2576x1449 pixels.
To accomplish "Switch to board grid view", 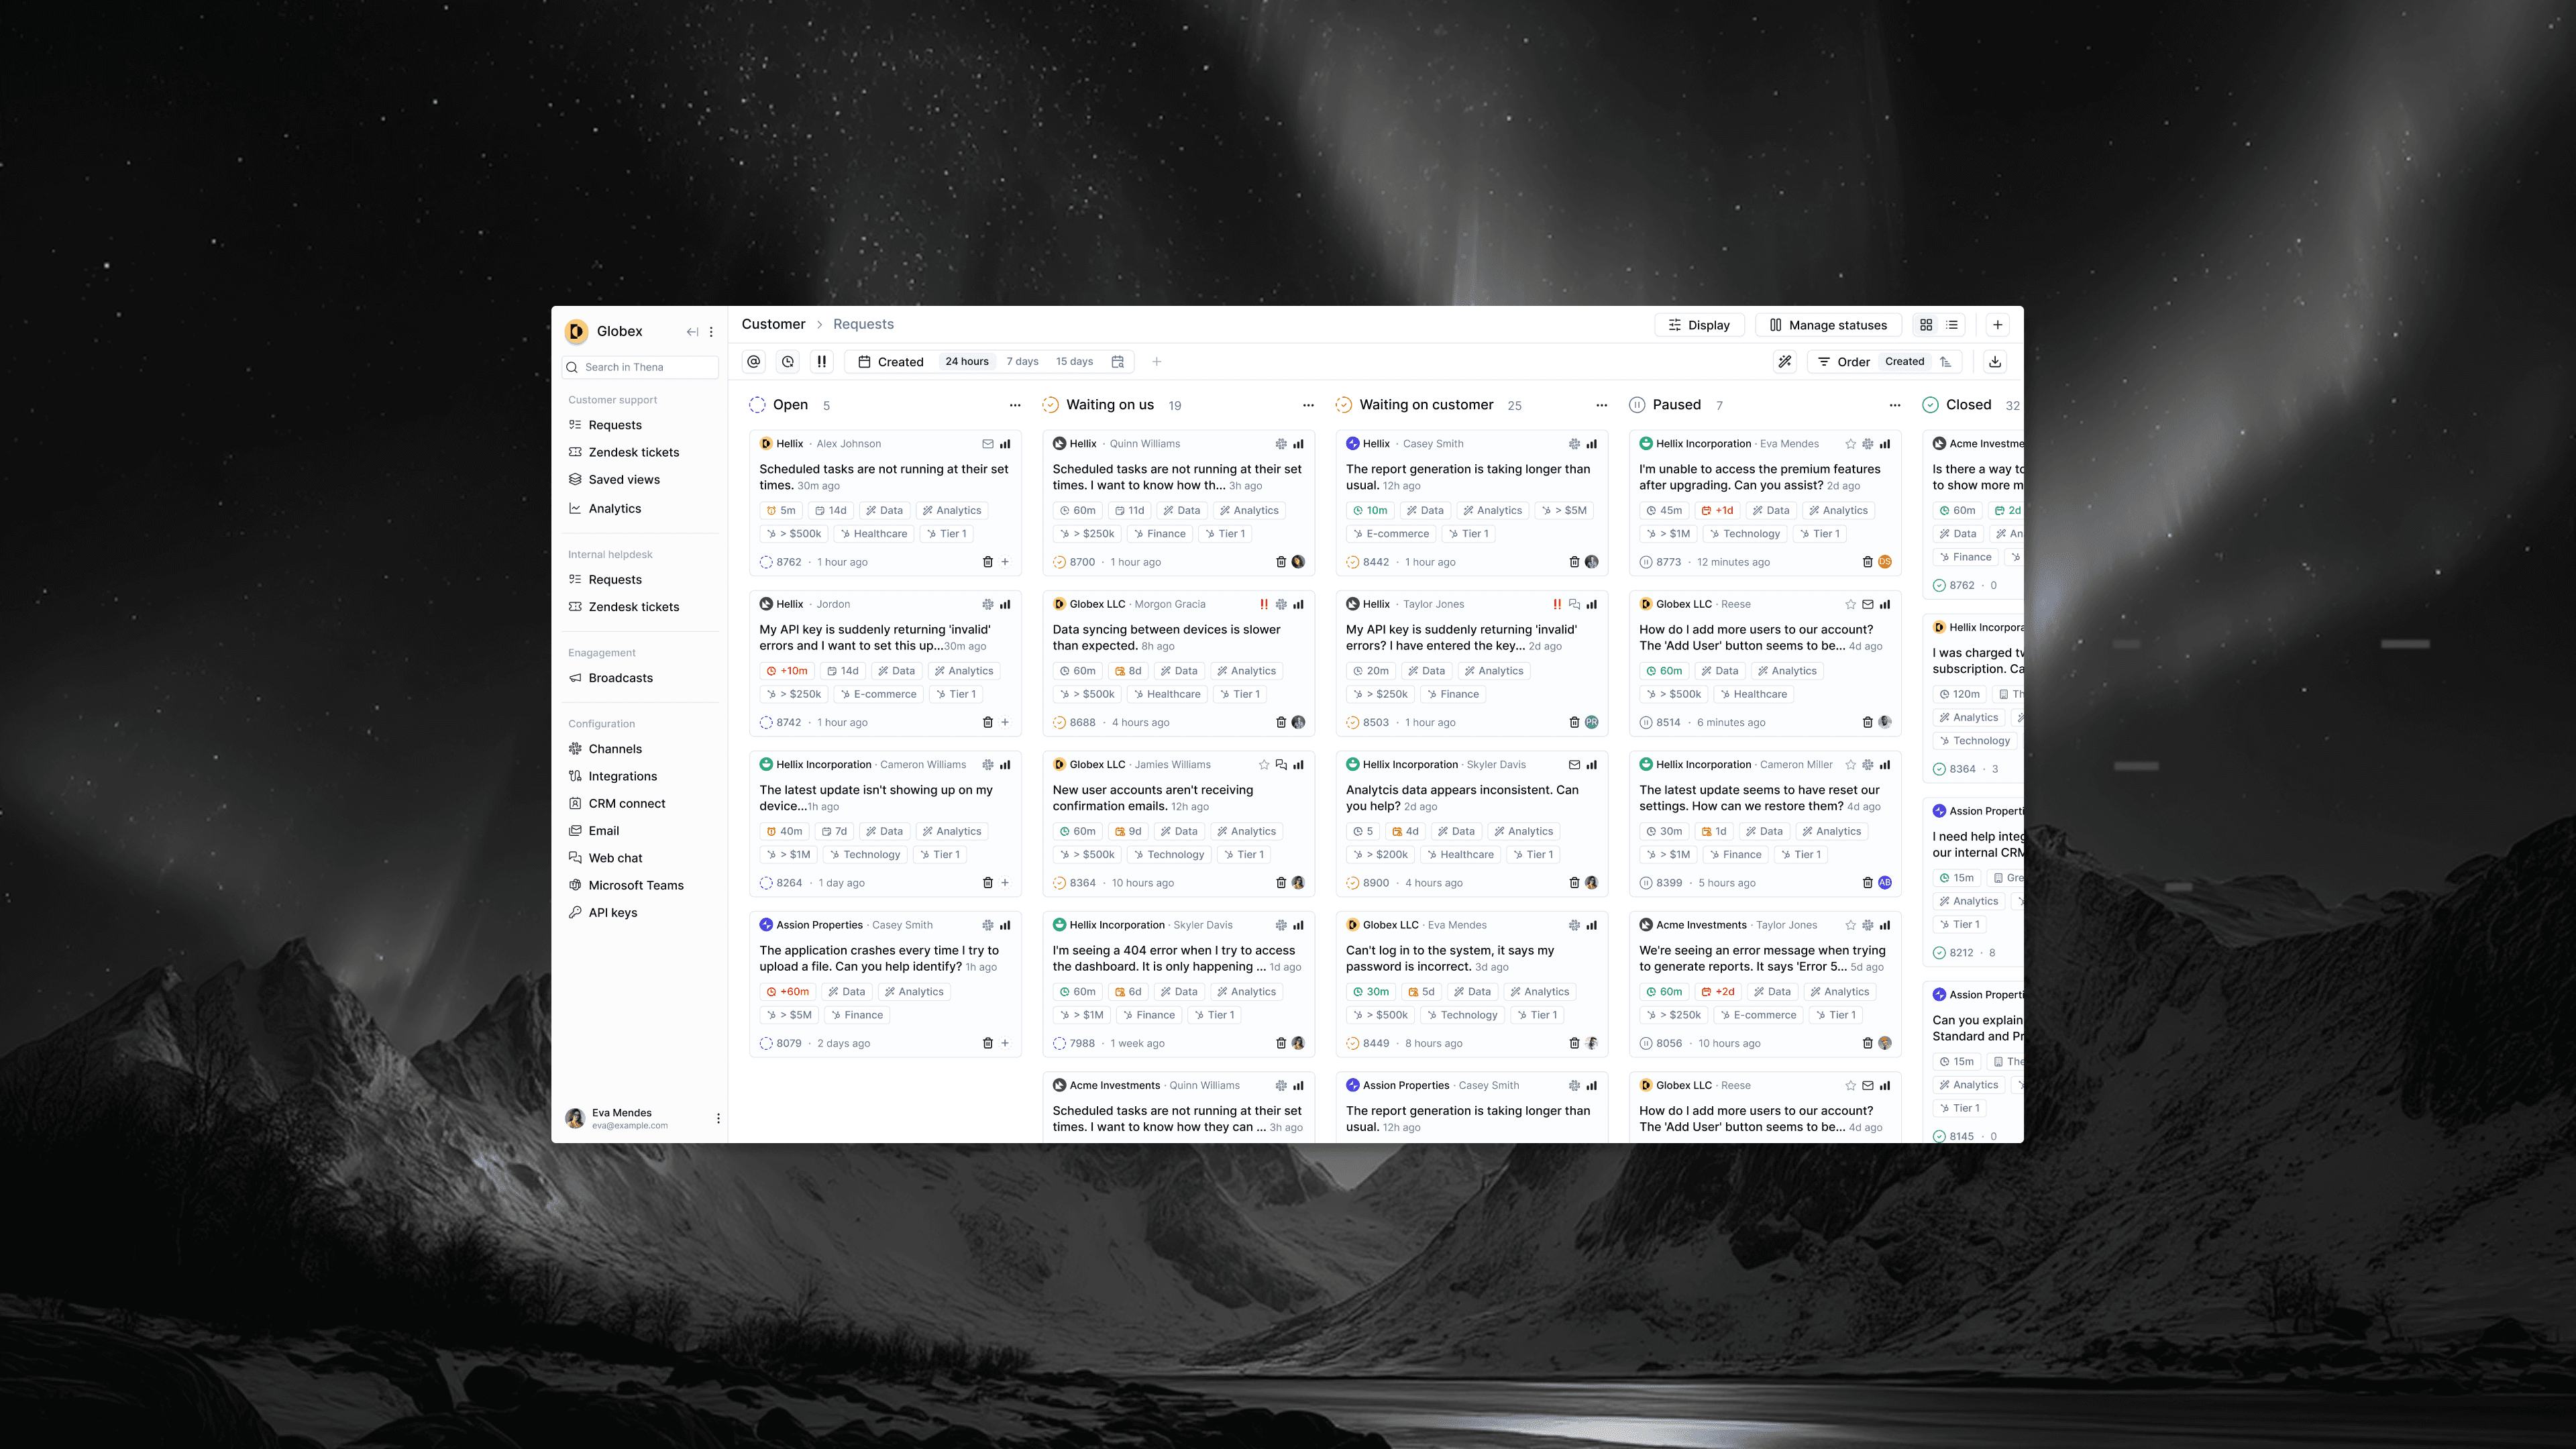I will click(1926, 325).
